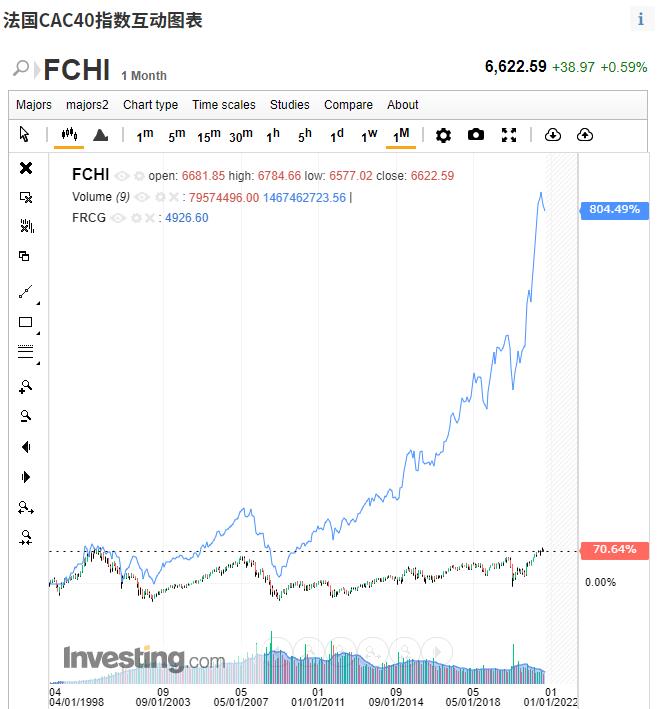Open the Chart type dropdown menu
Screen dimensions: 659x709
[x=150, y=105]
